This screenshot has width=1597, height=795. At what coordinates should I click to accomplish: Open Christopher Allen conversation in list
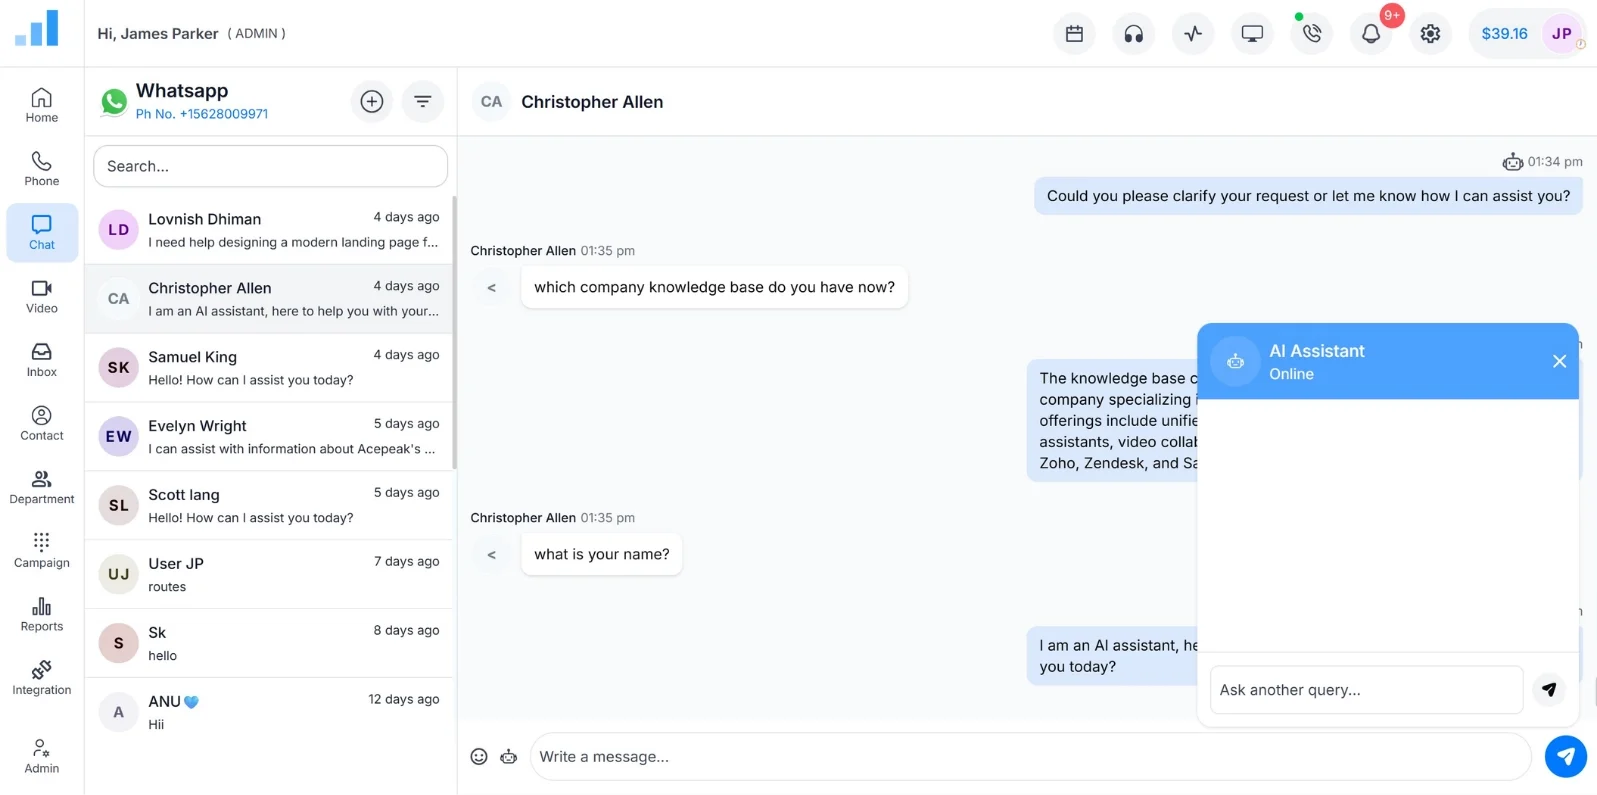(270, 299)
